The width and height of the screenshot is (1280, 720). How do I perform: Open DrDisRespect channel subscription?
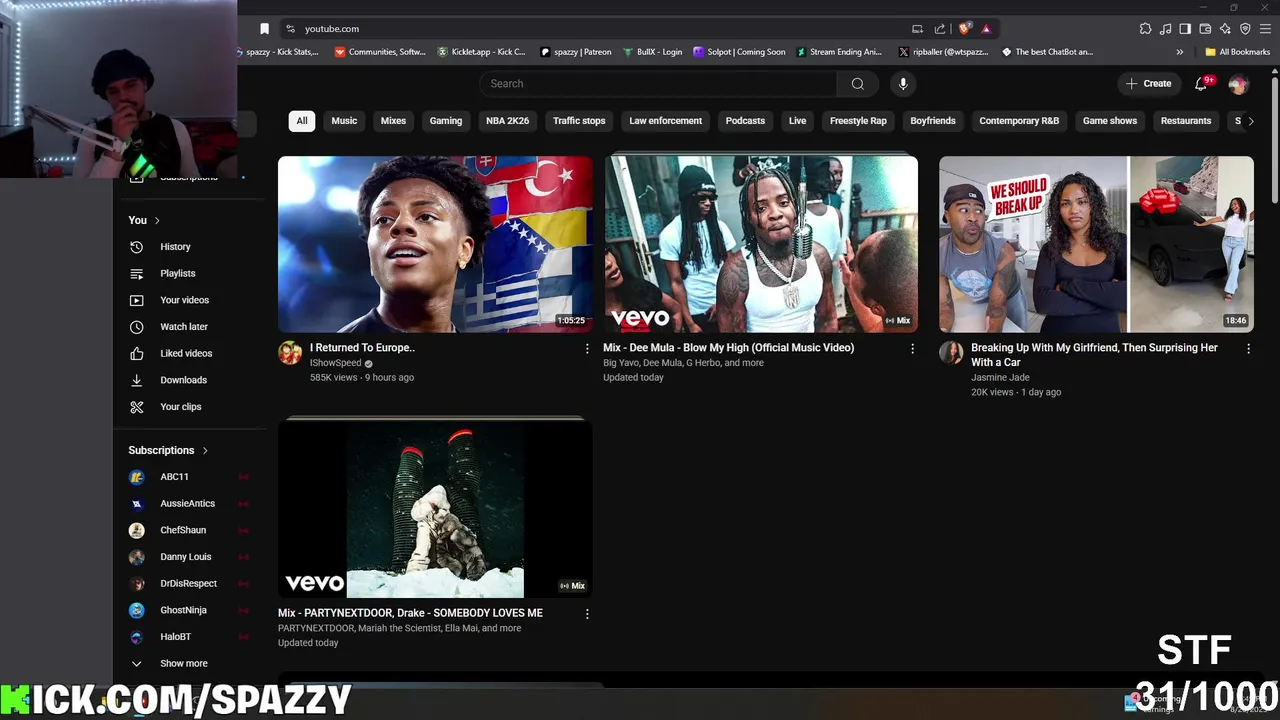[187, 583]
